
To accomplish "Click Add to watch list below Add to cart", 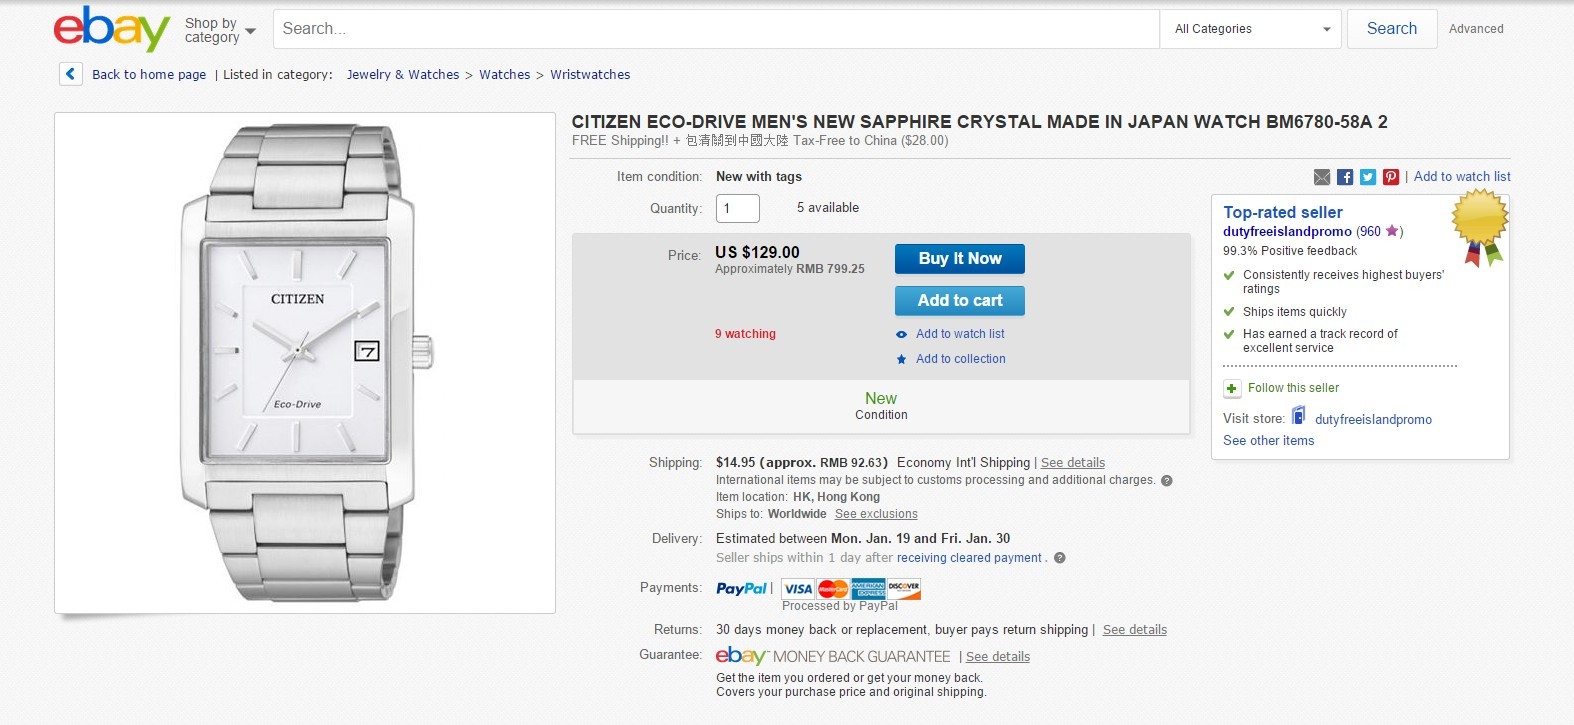I will coord(960,334).
